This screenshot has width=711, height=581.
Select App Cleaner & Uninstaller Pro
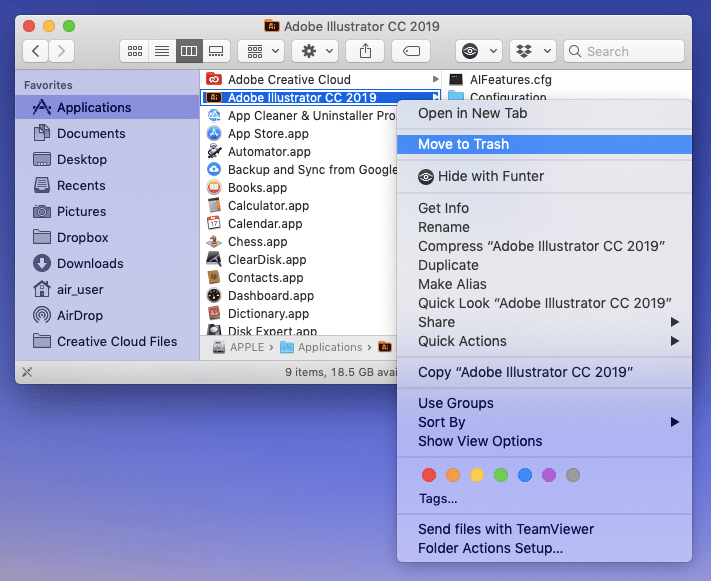pyautogui.click(x=299, y=116)
